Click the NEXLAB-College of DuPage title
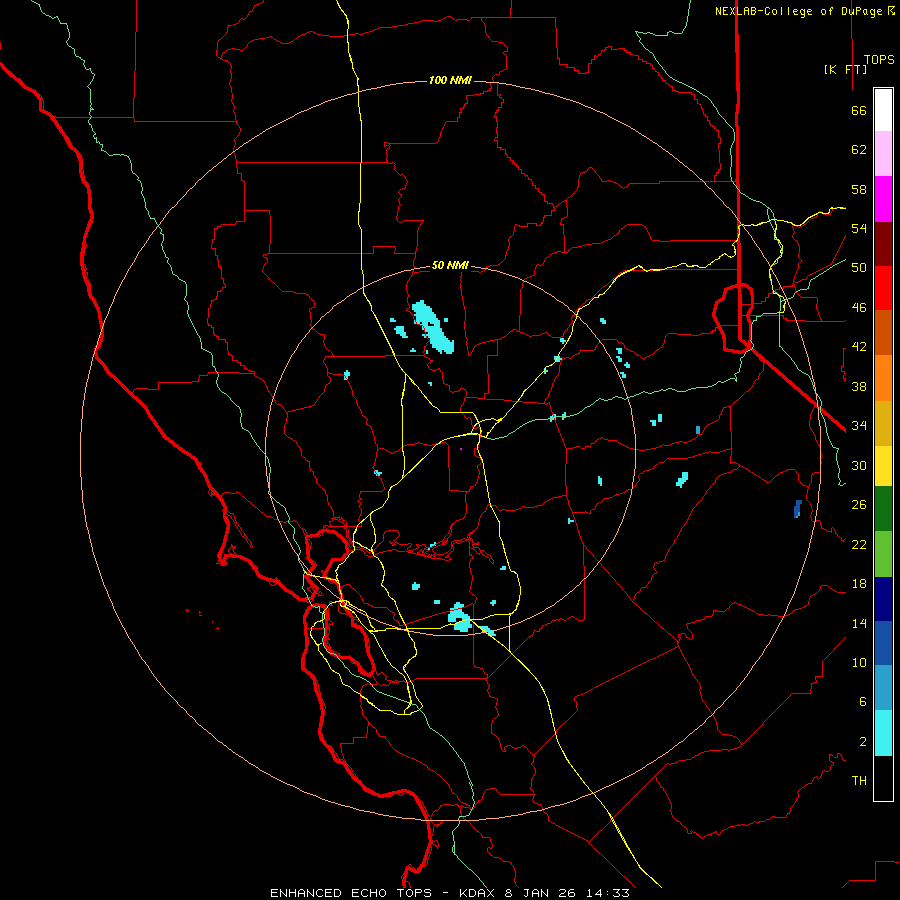This screenshot has height=900, width=900. [x=804, y=11]
